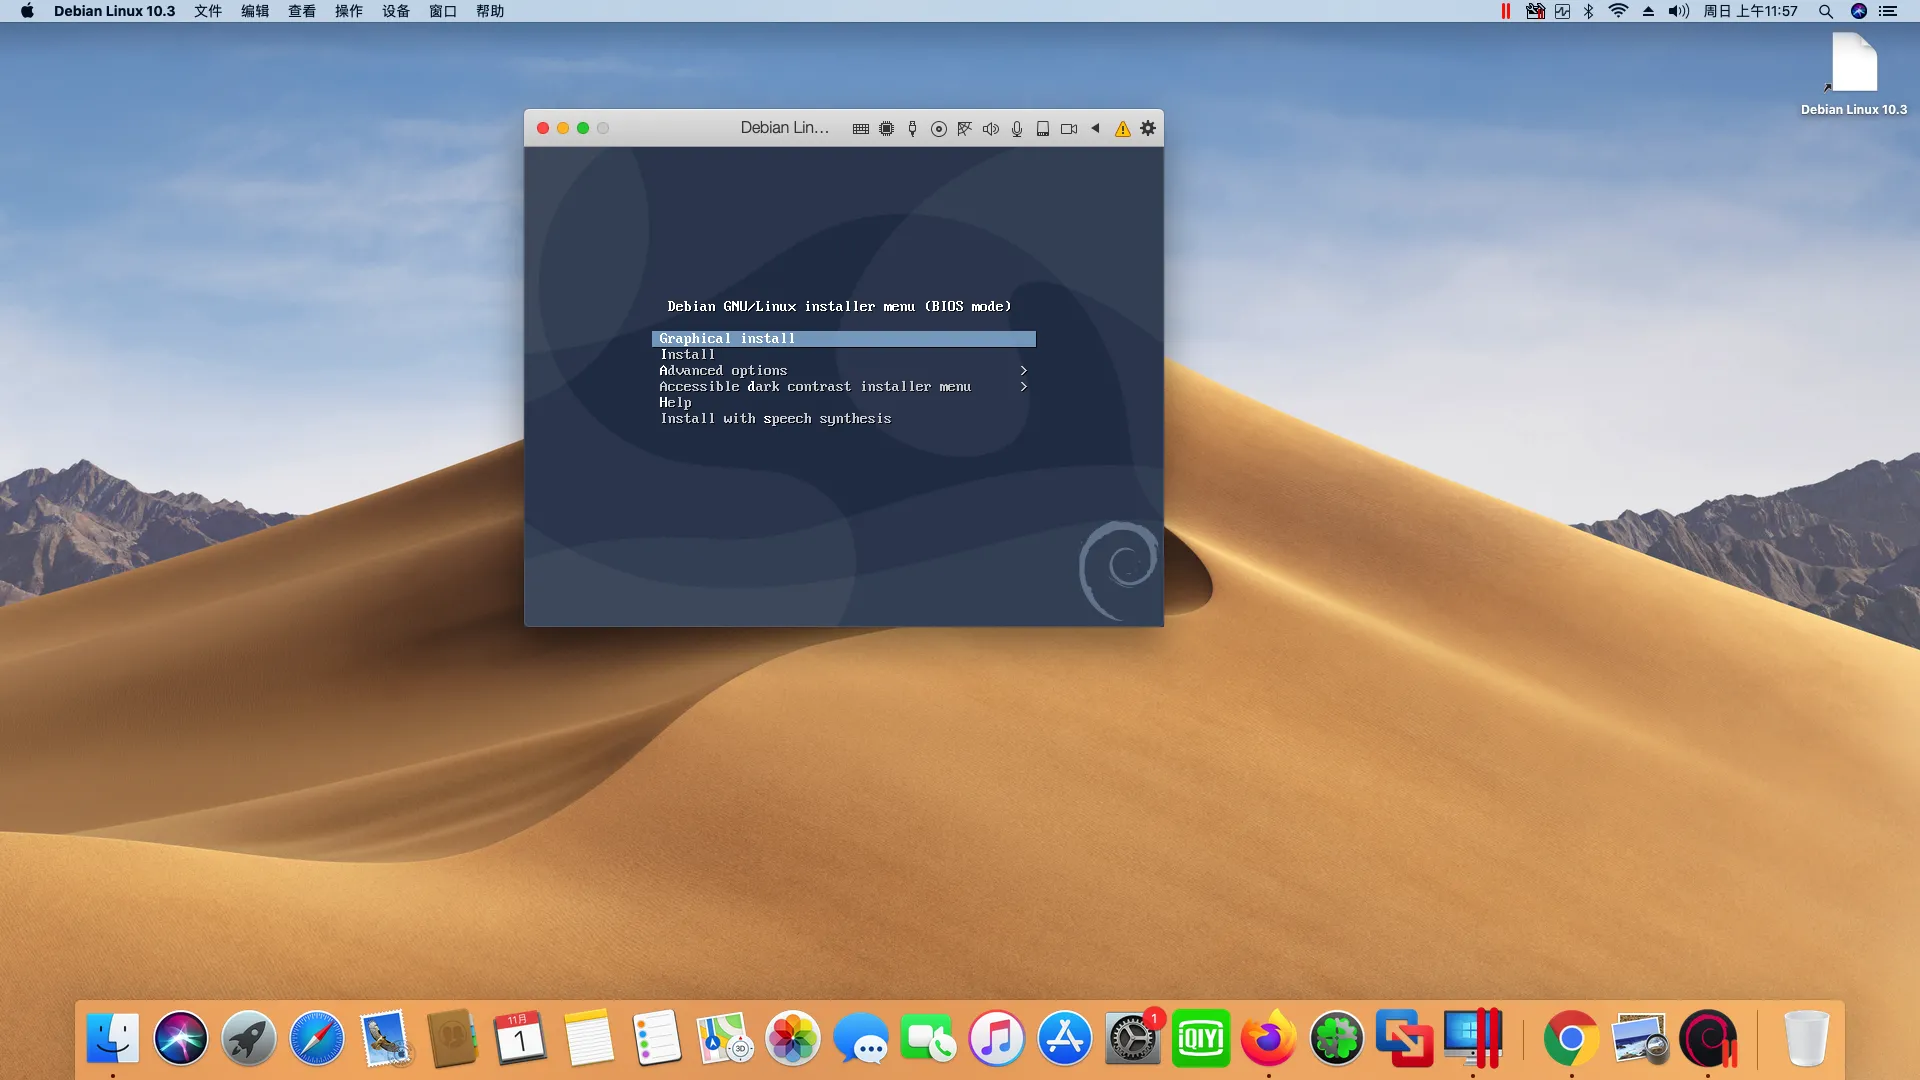This screenshot has height=1080, width=1920.
Task: Open the CPU chip icon in VM toolbar
Action: (x=886, y=129)
